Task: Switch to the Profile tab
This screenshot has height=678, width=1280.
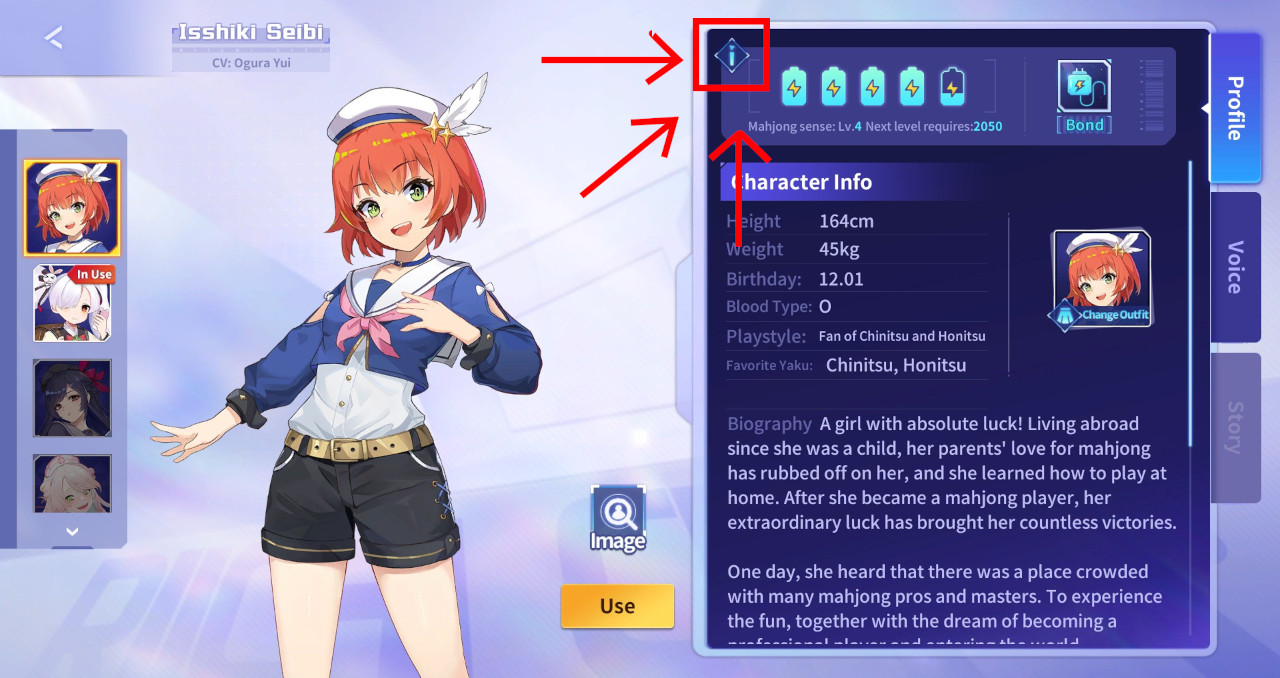Action: pyautogui.click(x=1235, y=108)
